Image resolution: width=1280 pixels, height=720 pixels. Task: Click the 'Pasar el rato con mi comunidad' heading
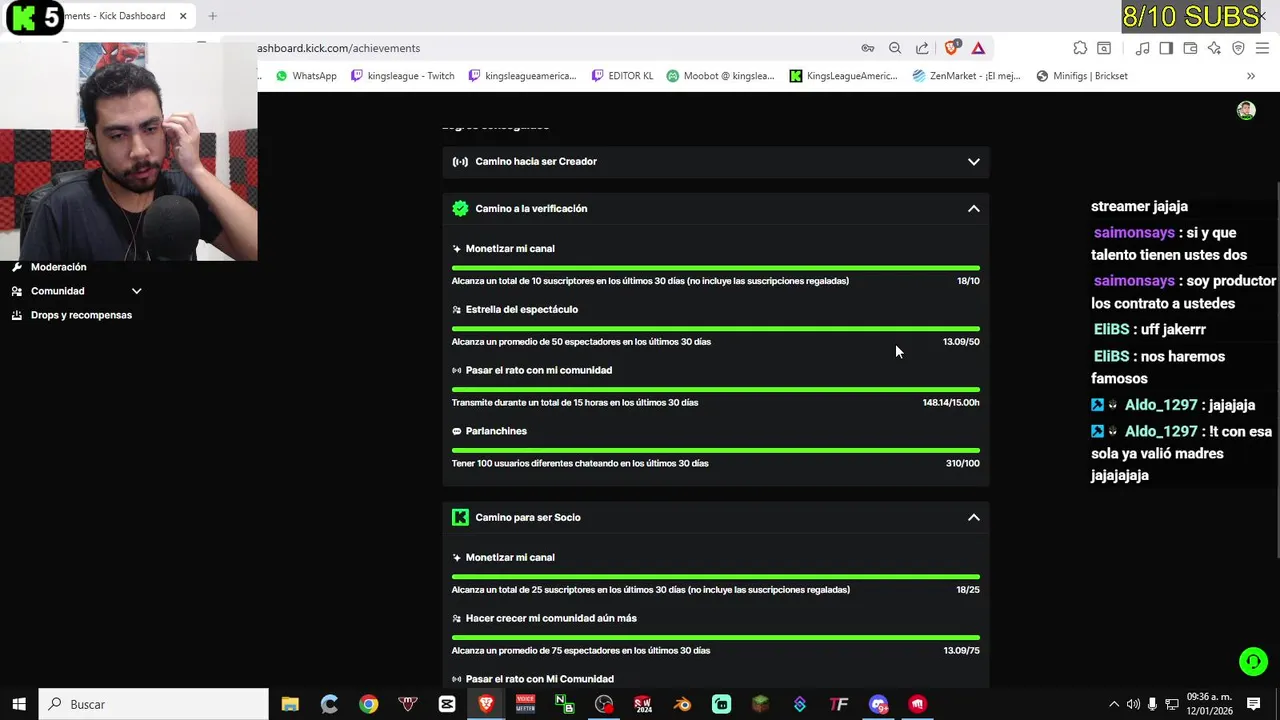click(539, 371)
